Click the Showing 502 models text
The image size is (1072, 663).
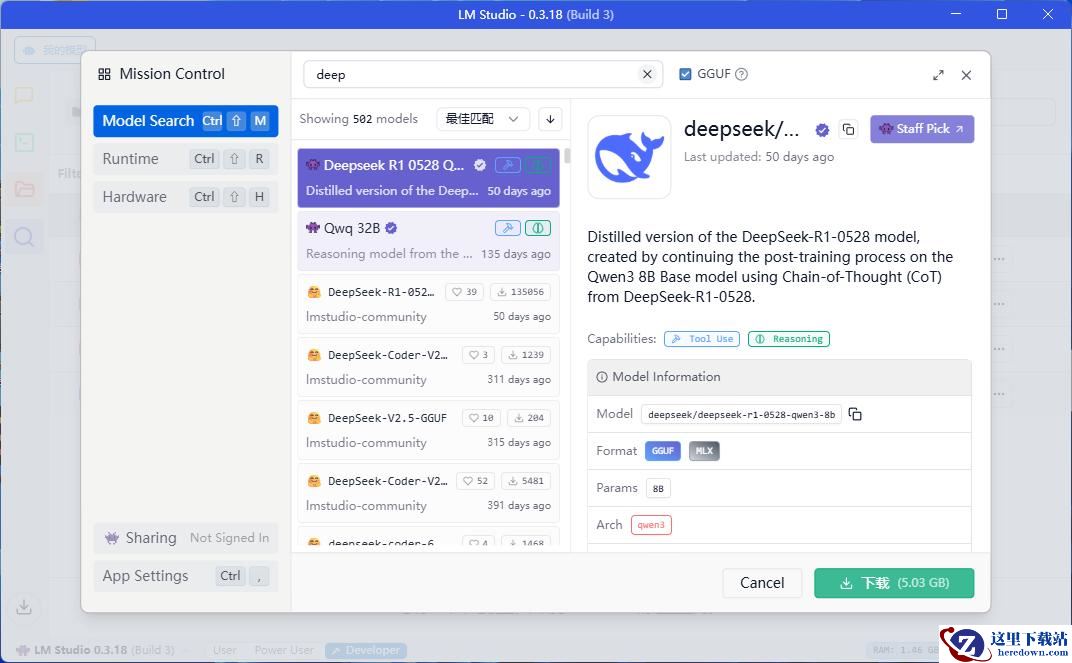(x=358, y=119)
